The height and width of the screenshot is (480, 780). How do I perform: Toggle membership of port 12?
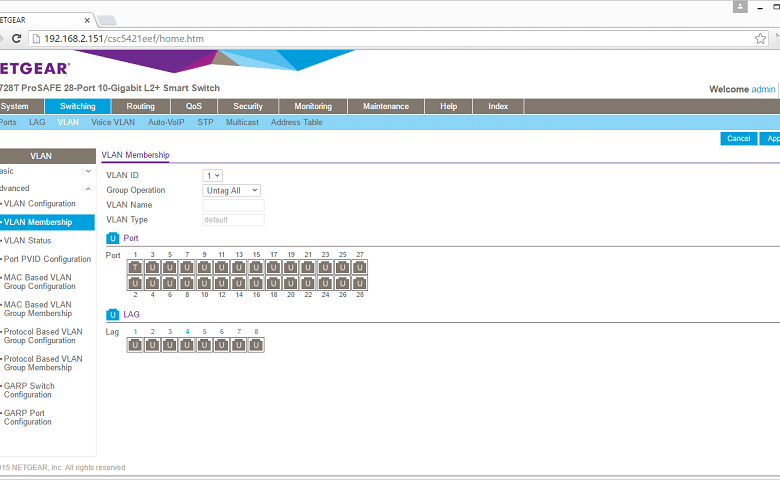(222, 284)
